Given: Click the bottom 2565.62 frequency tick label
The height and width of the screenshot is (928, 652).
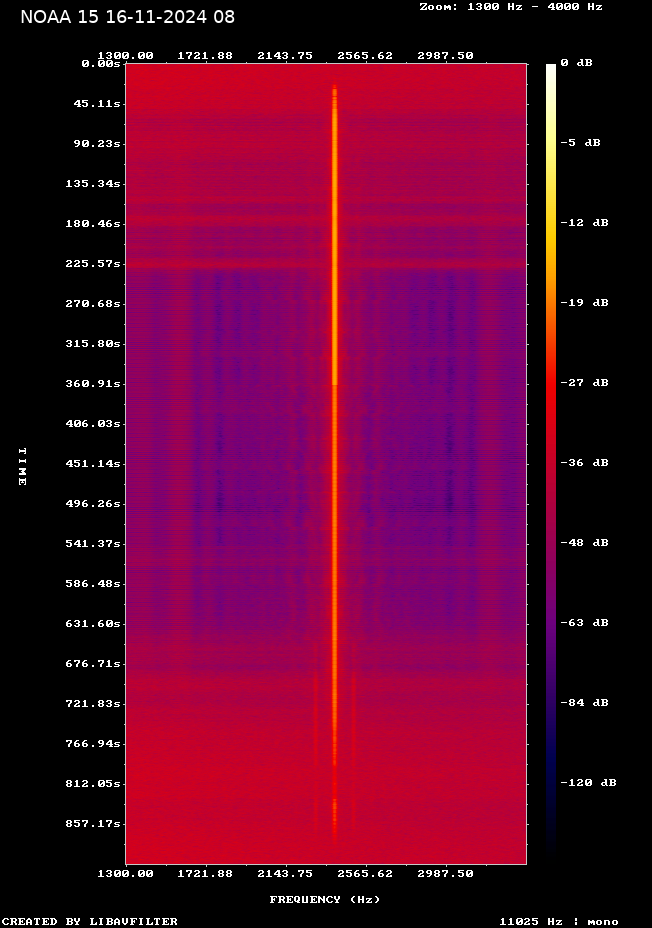Looking at the screenshot, I should click(x=365, y=873).
